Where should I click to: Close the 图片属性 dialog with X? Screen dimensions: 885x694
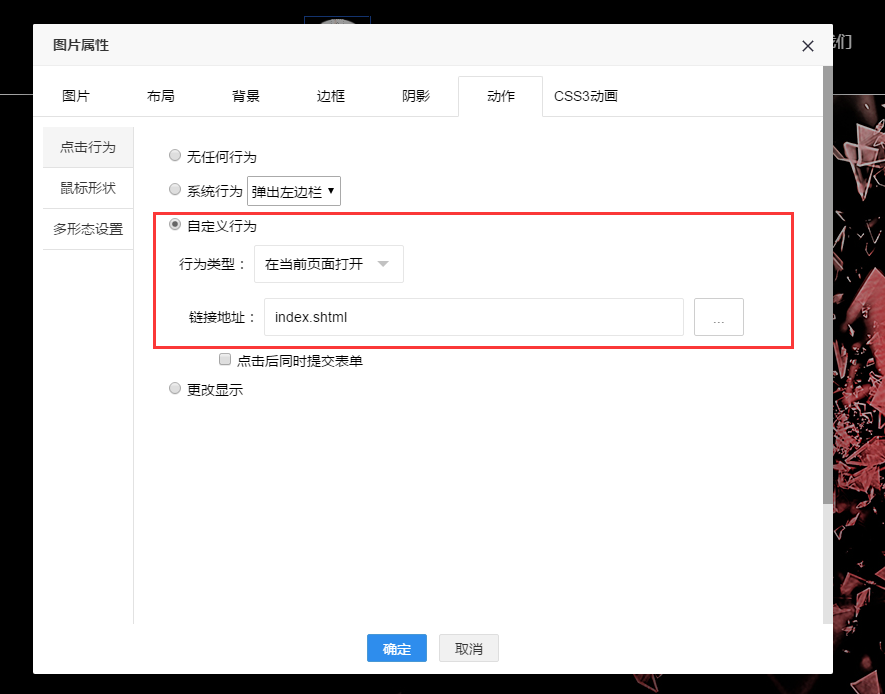tap(808, 46)
